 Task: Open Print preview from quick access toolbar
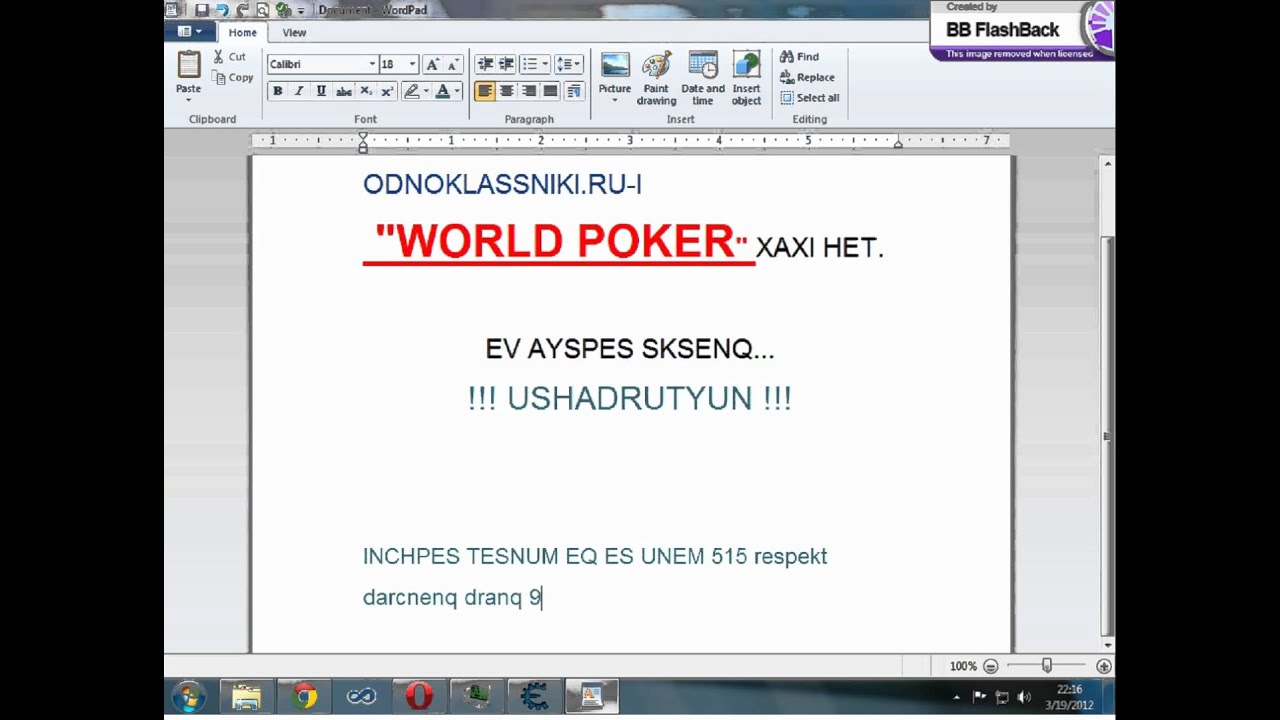coord(262,10)
